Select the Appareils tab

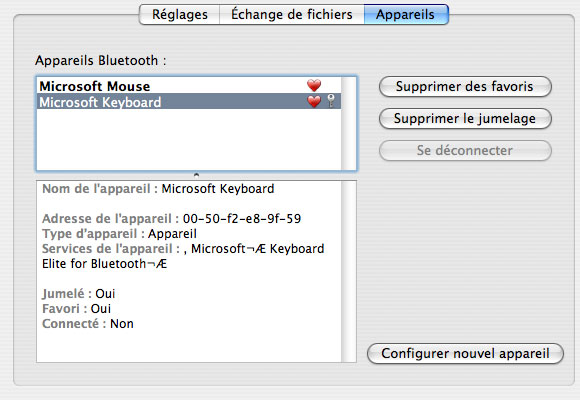(406, 14)
